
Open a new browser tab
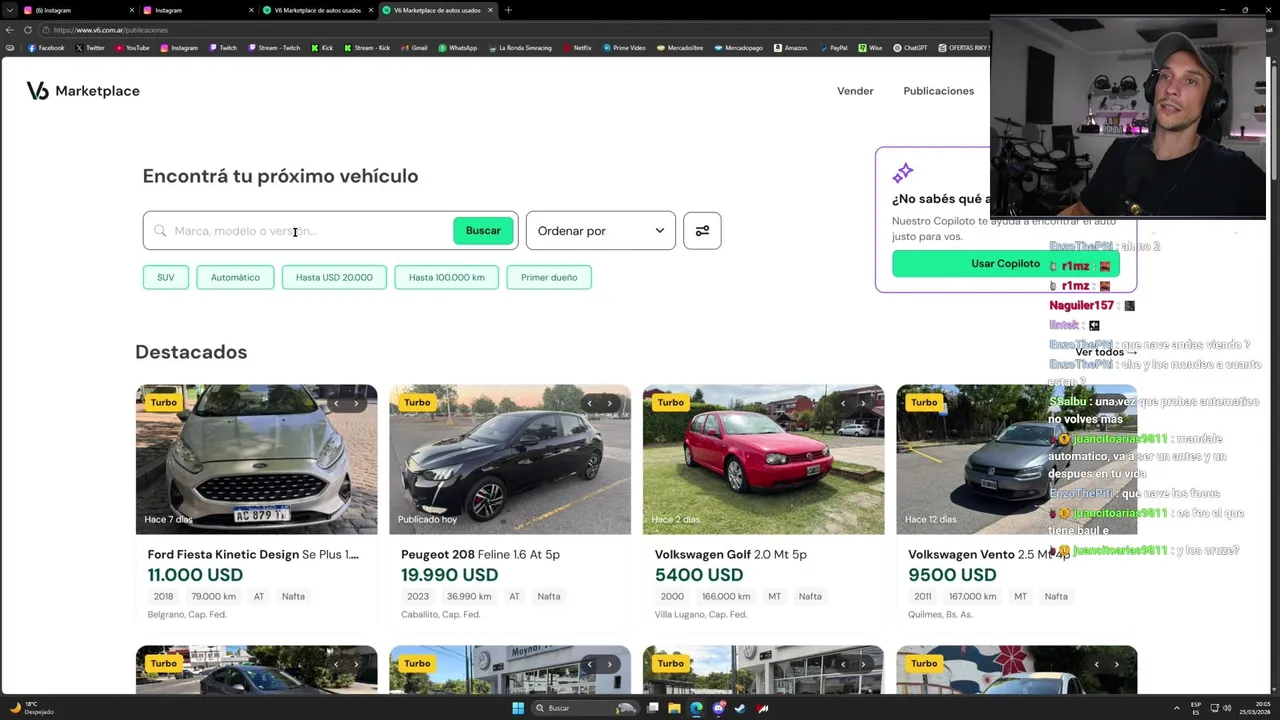(x=508, y=10)
